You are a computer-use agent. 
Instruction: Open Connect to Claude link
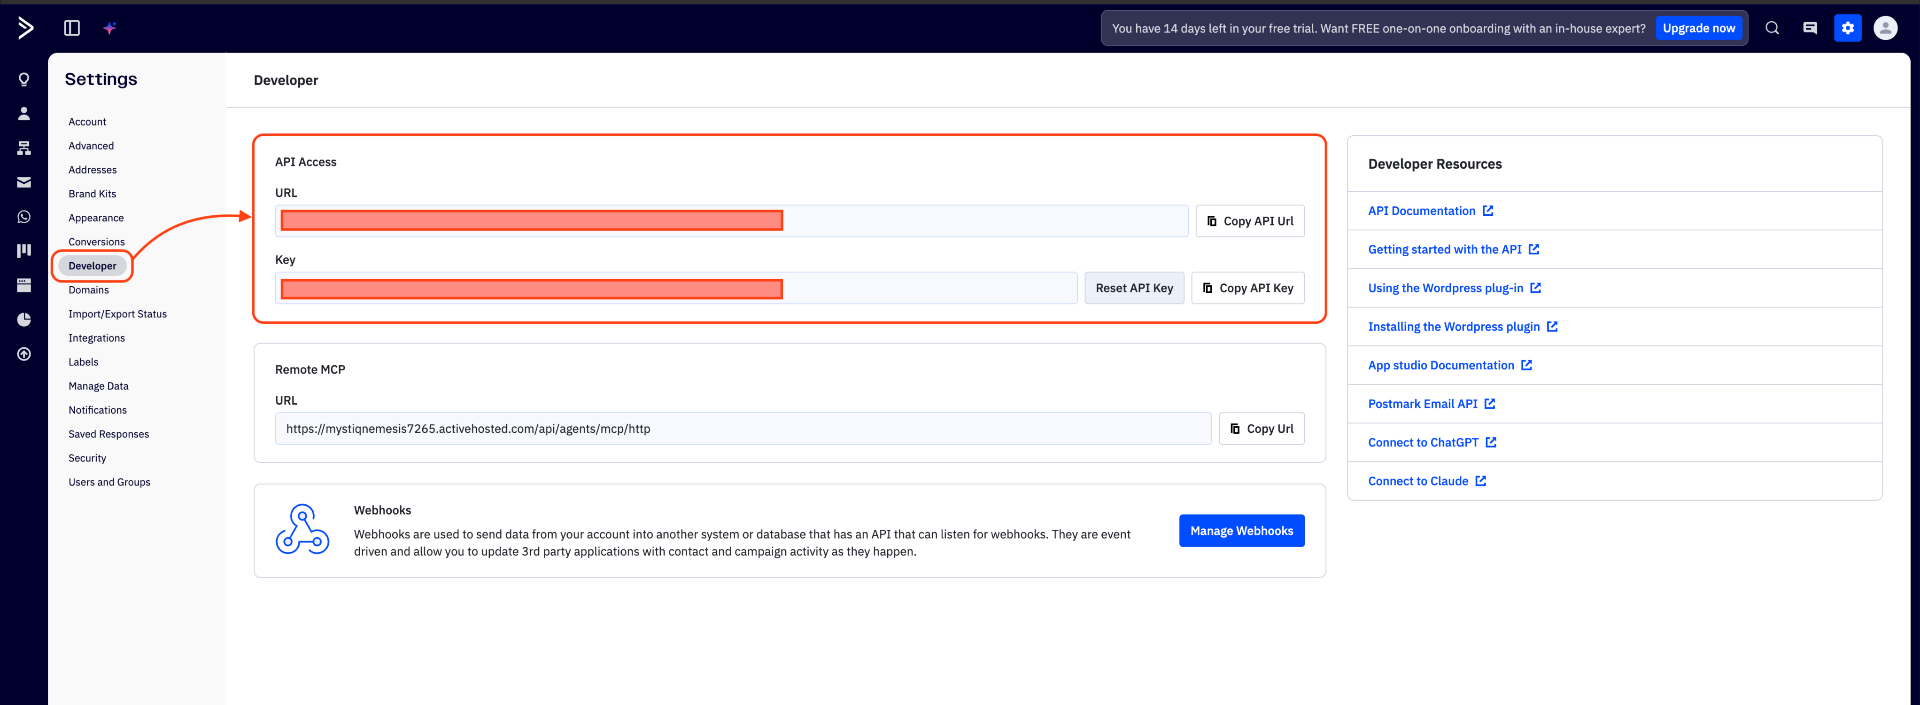(1428, 482)
